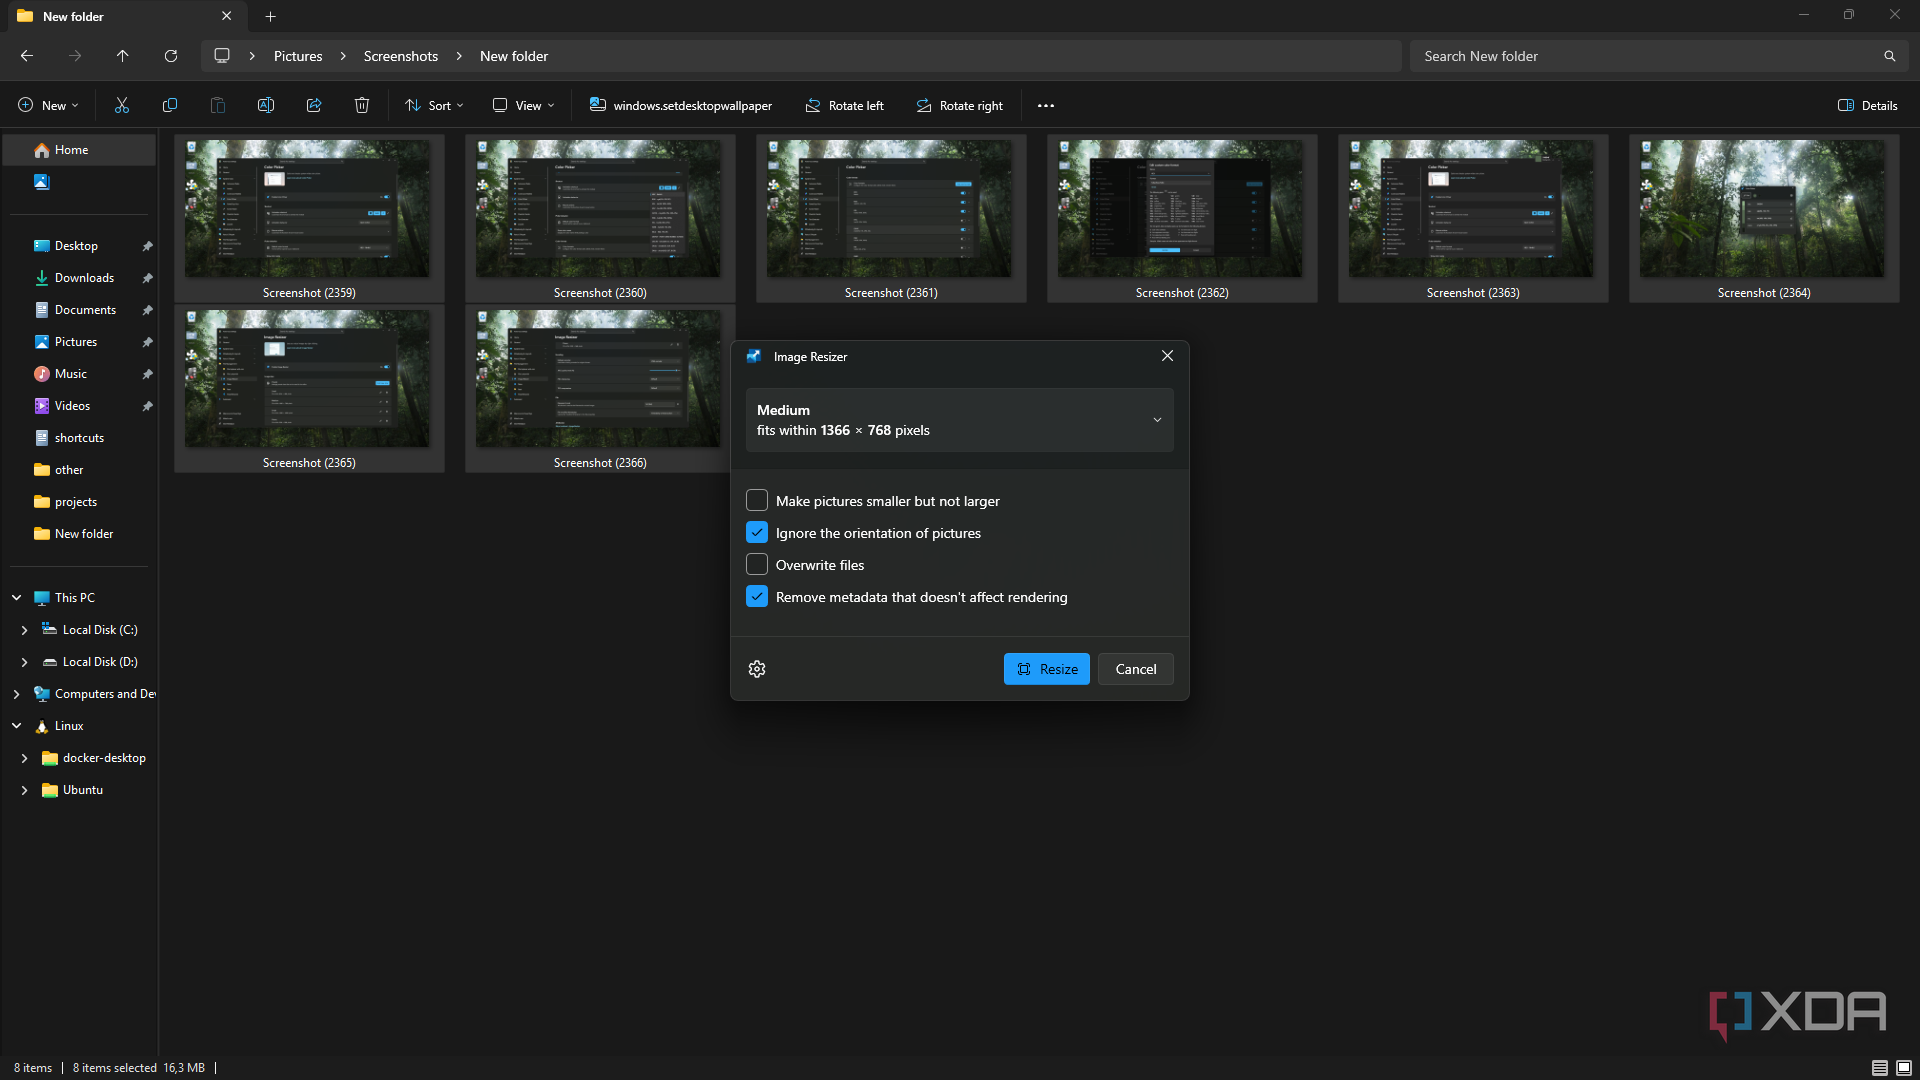Open the Gallery icon in the sidebar
The height and width of the screenshot is (1080, 1920).
coord(41,182)
